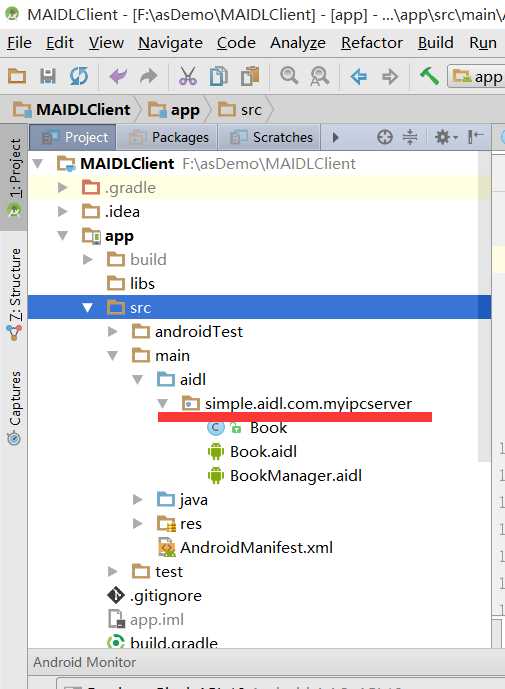Click the src breadcrumb in navigation bar

click(240, 109)
